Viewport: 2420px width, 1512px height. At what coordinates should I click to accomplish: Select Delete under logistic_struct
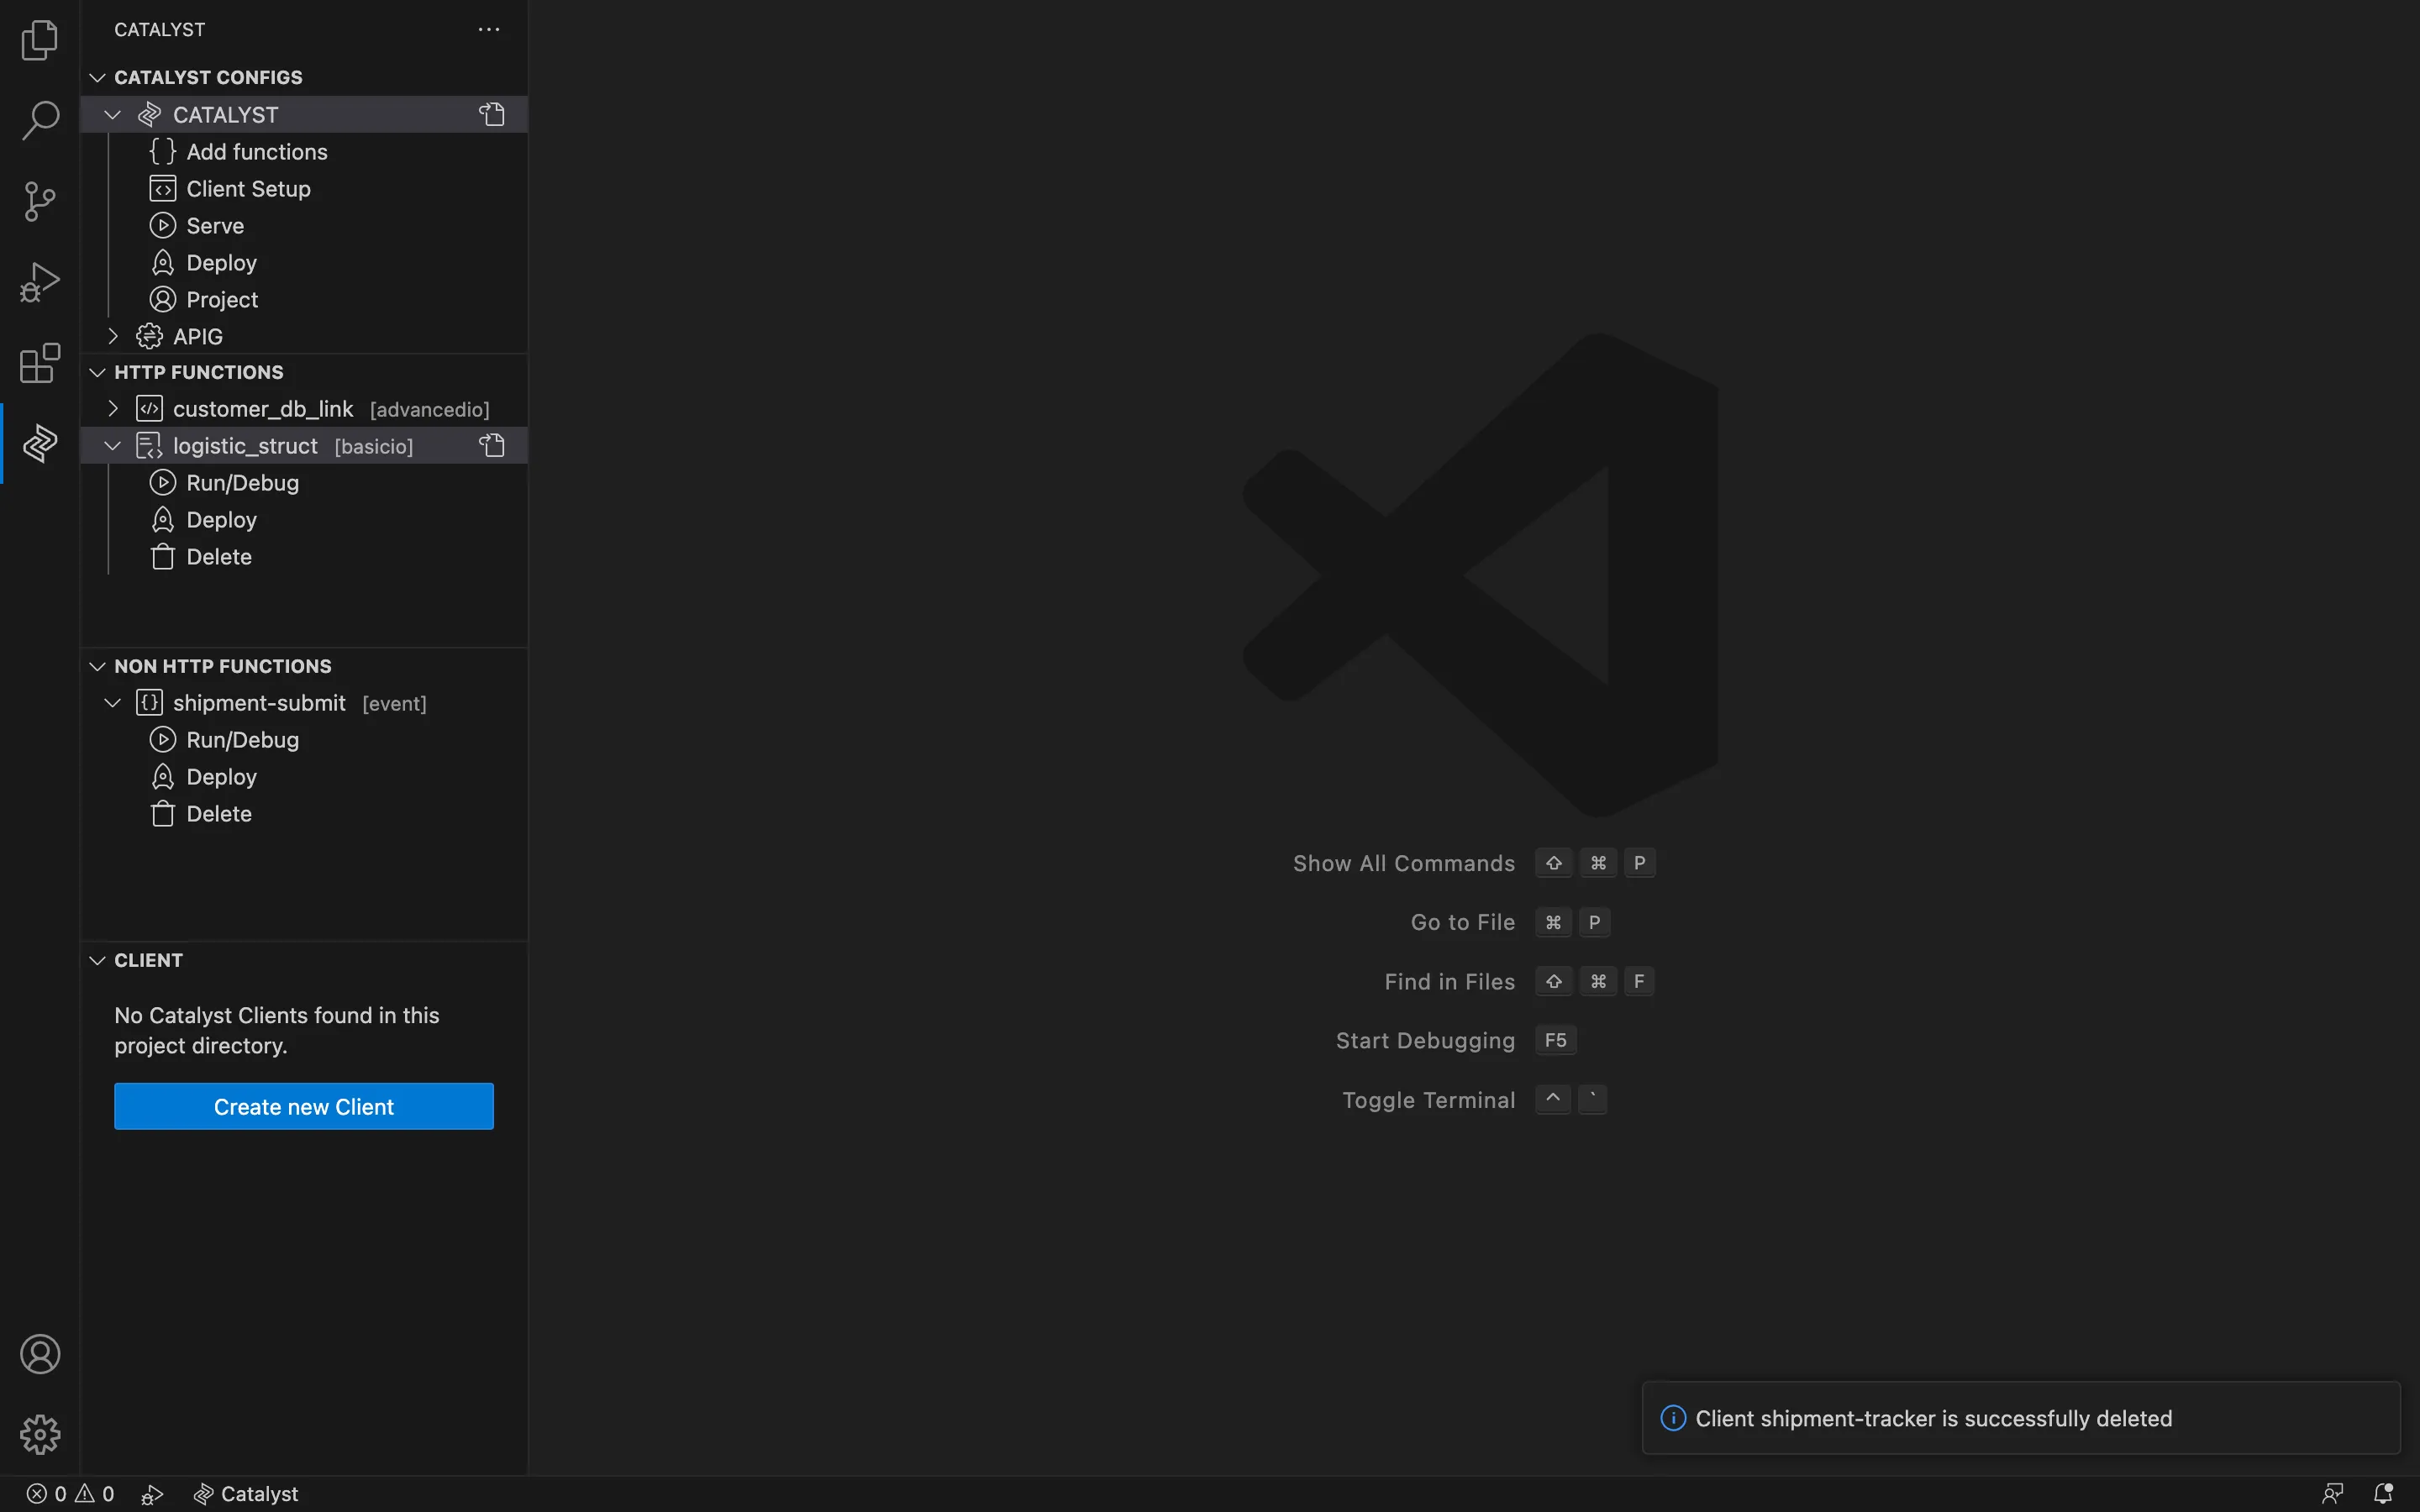[x=219, y=557]
